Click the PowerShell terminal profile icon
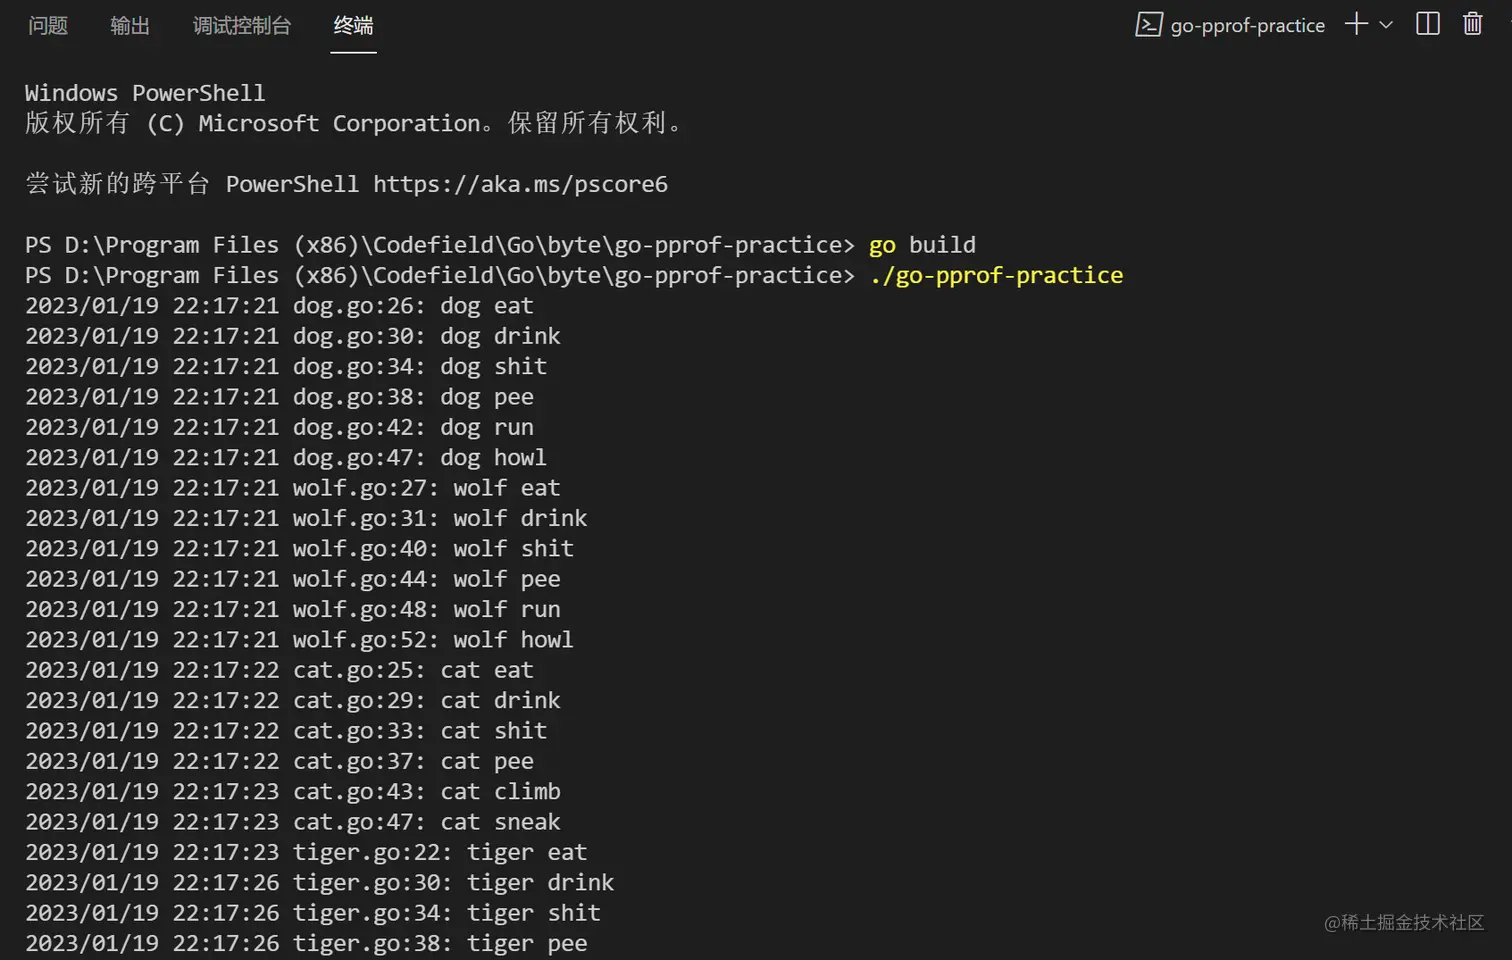Viewport: 1512px width, 960px height. point(1148,25)
